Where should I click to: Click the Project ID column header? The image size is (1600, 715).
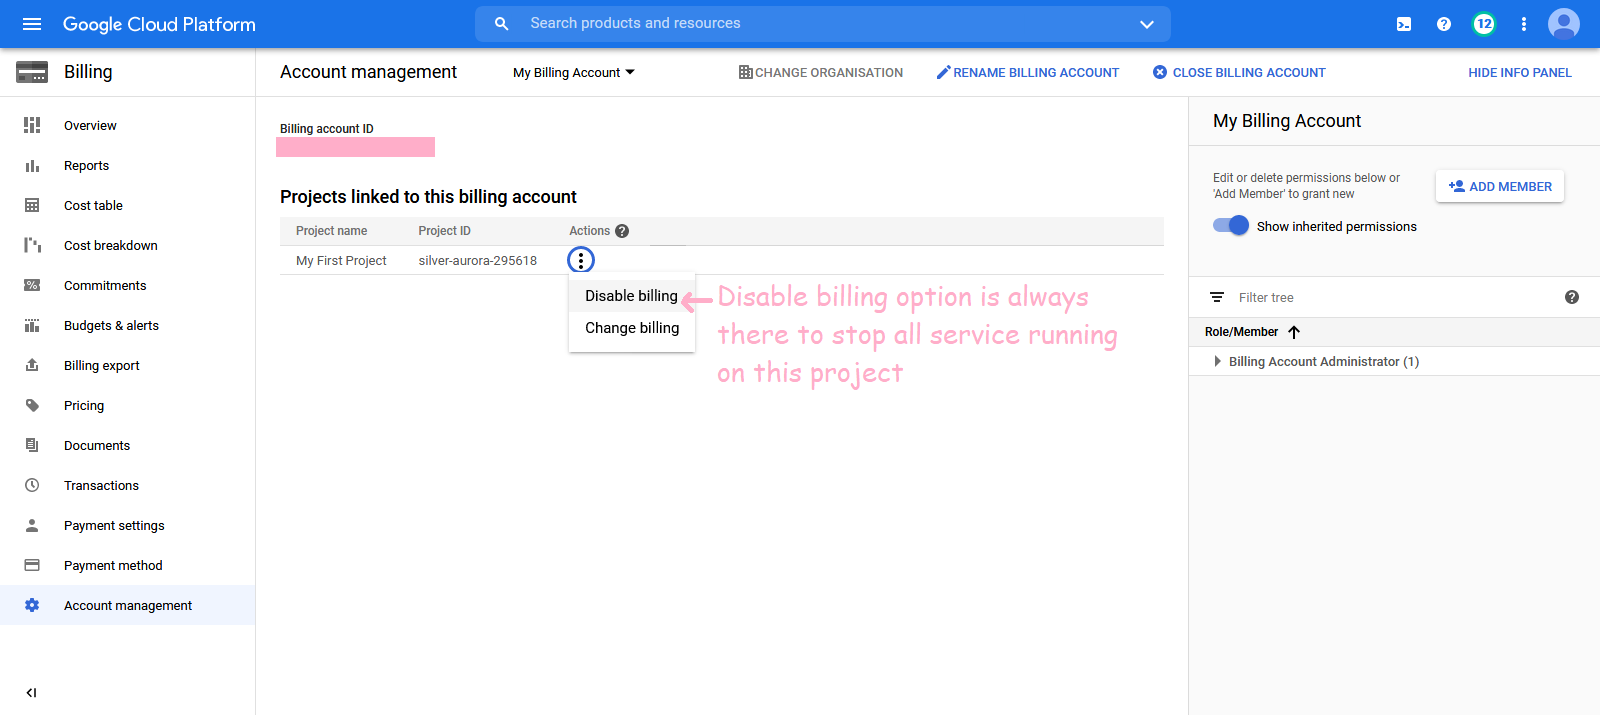click(444, 231)
